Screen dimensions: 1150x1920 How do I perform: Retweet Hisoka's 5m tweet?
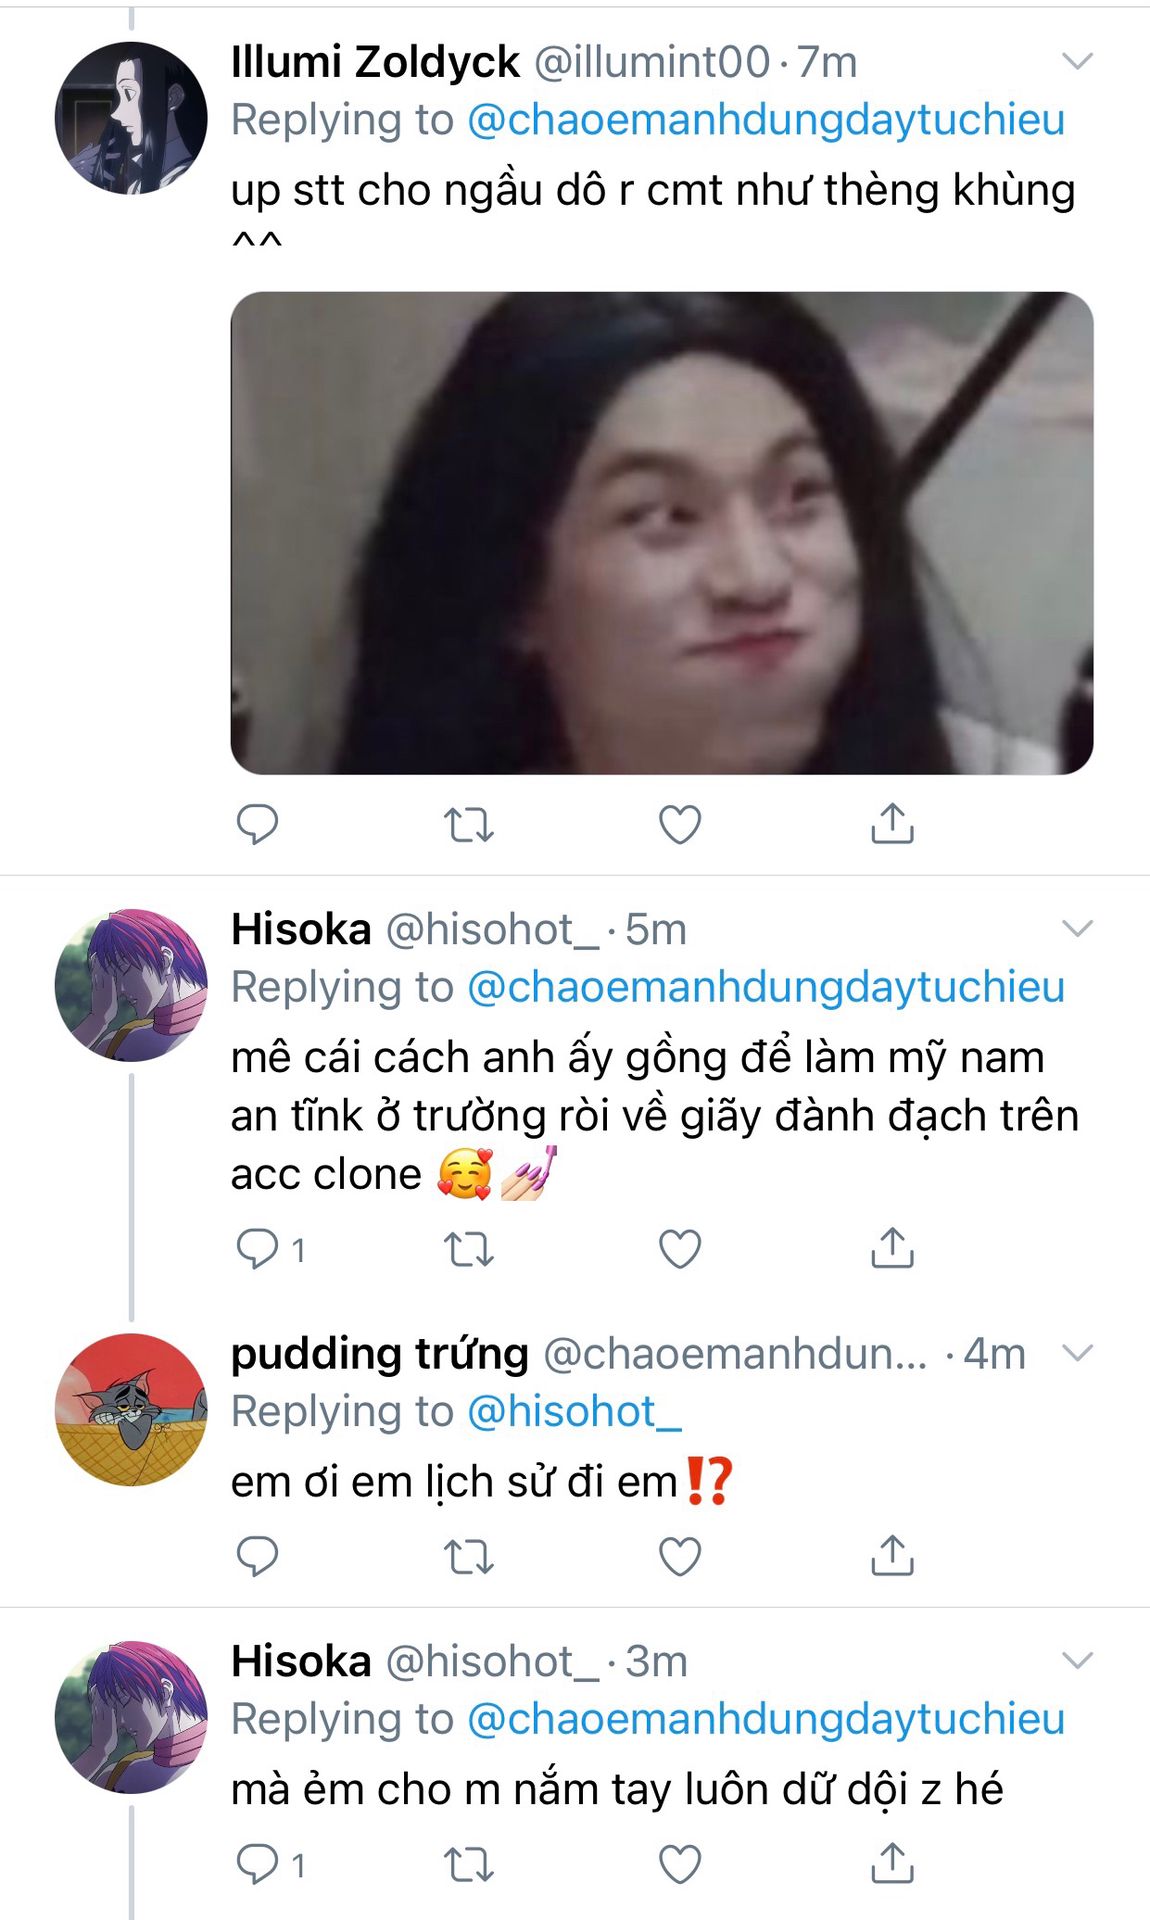(468, 1250)
